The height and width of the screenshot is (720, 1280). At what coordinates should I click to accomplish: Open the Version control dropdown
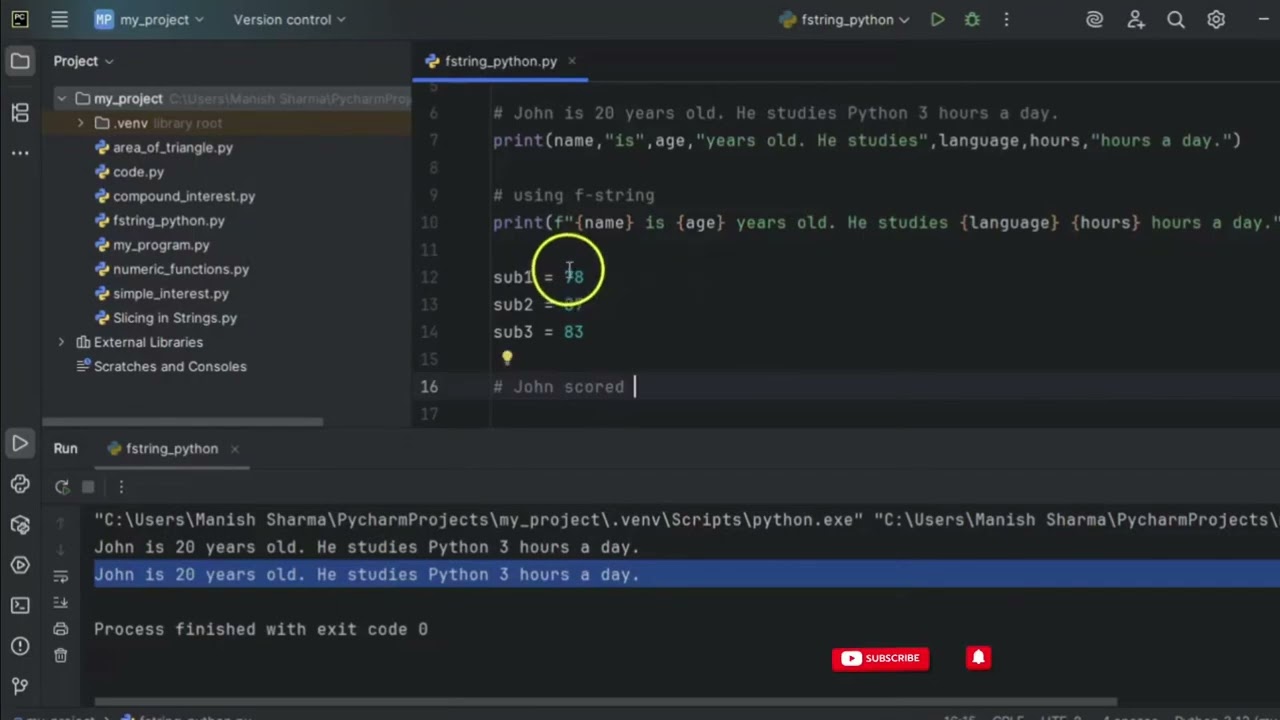pos(289,19)
